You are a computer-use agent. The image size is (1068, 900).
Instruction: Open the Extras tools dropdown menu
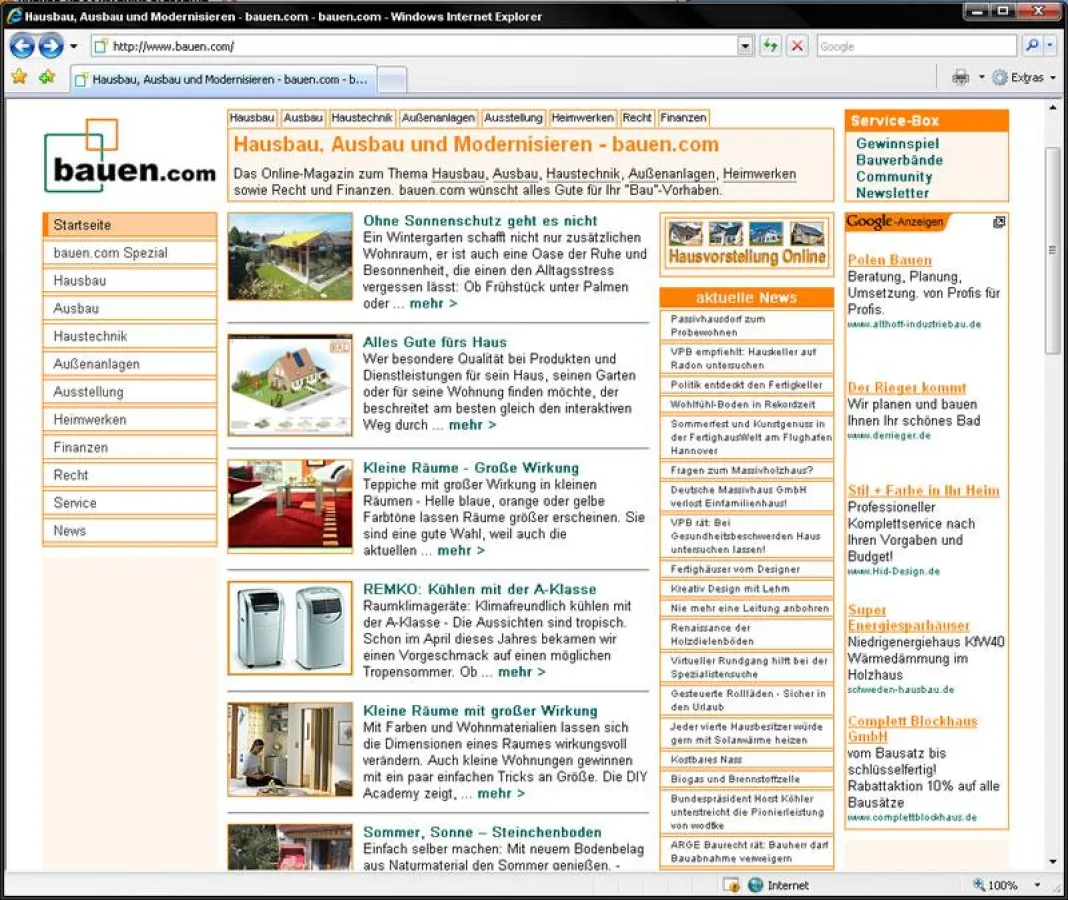point(1024,77)
